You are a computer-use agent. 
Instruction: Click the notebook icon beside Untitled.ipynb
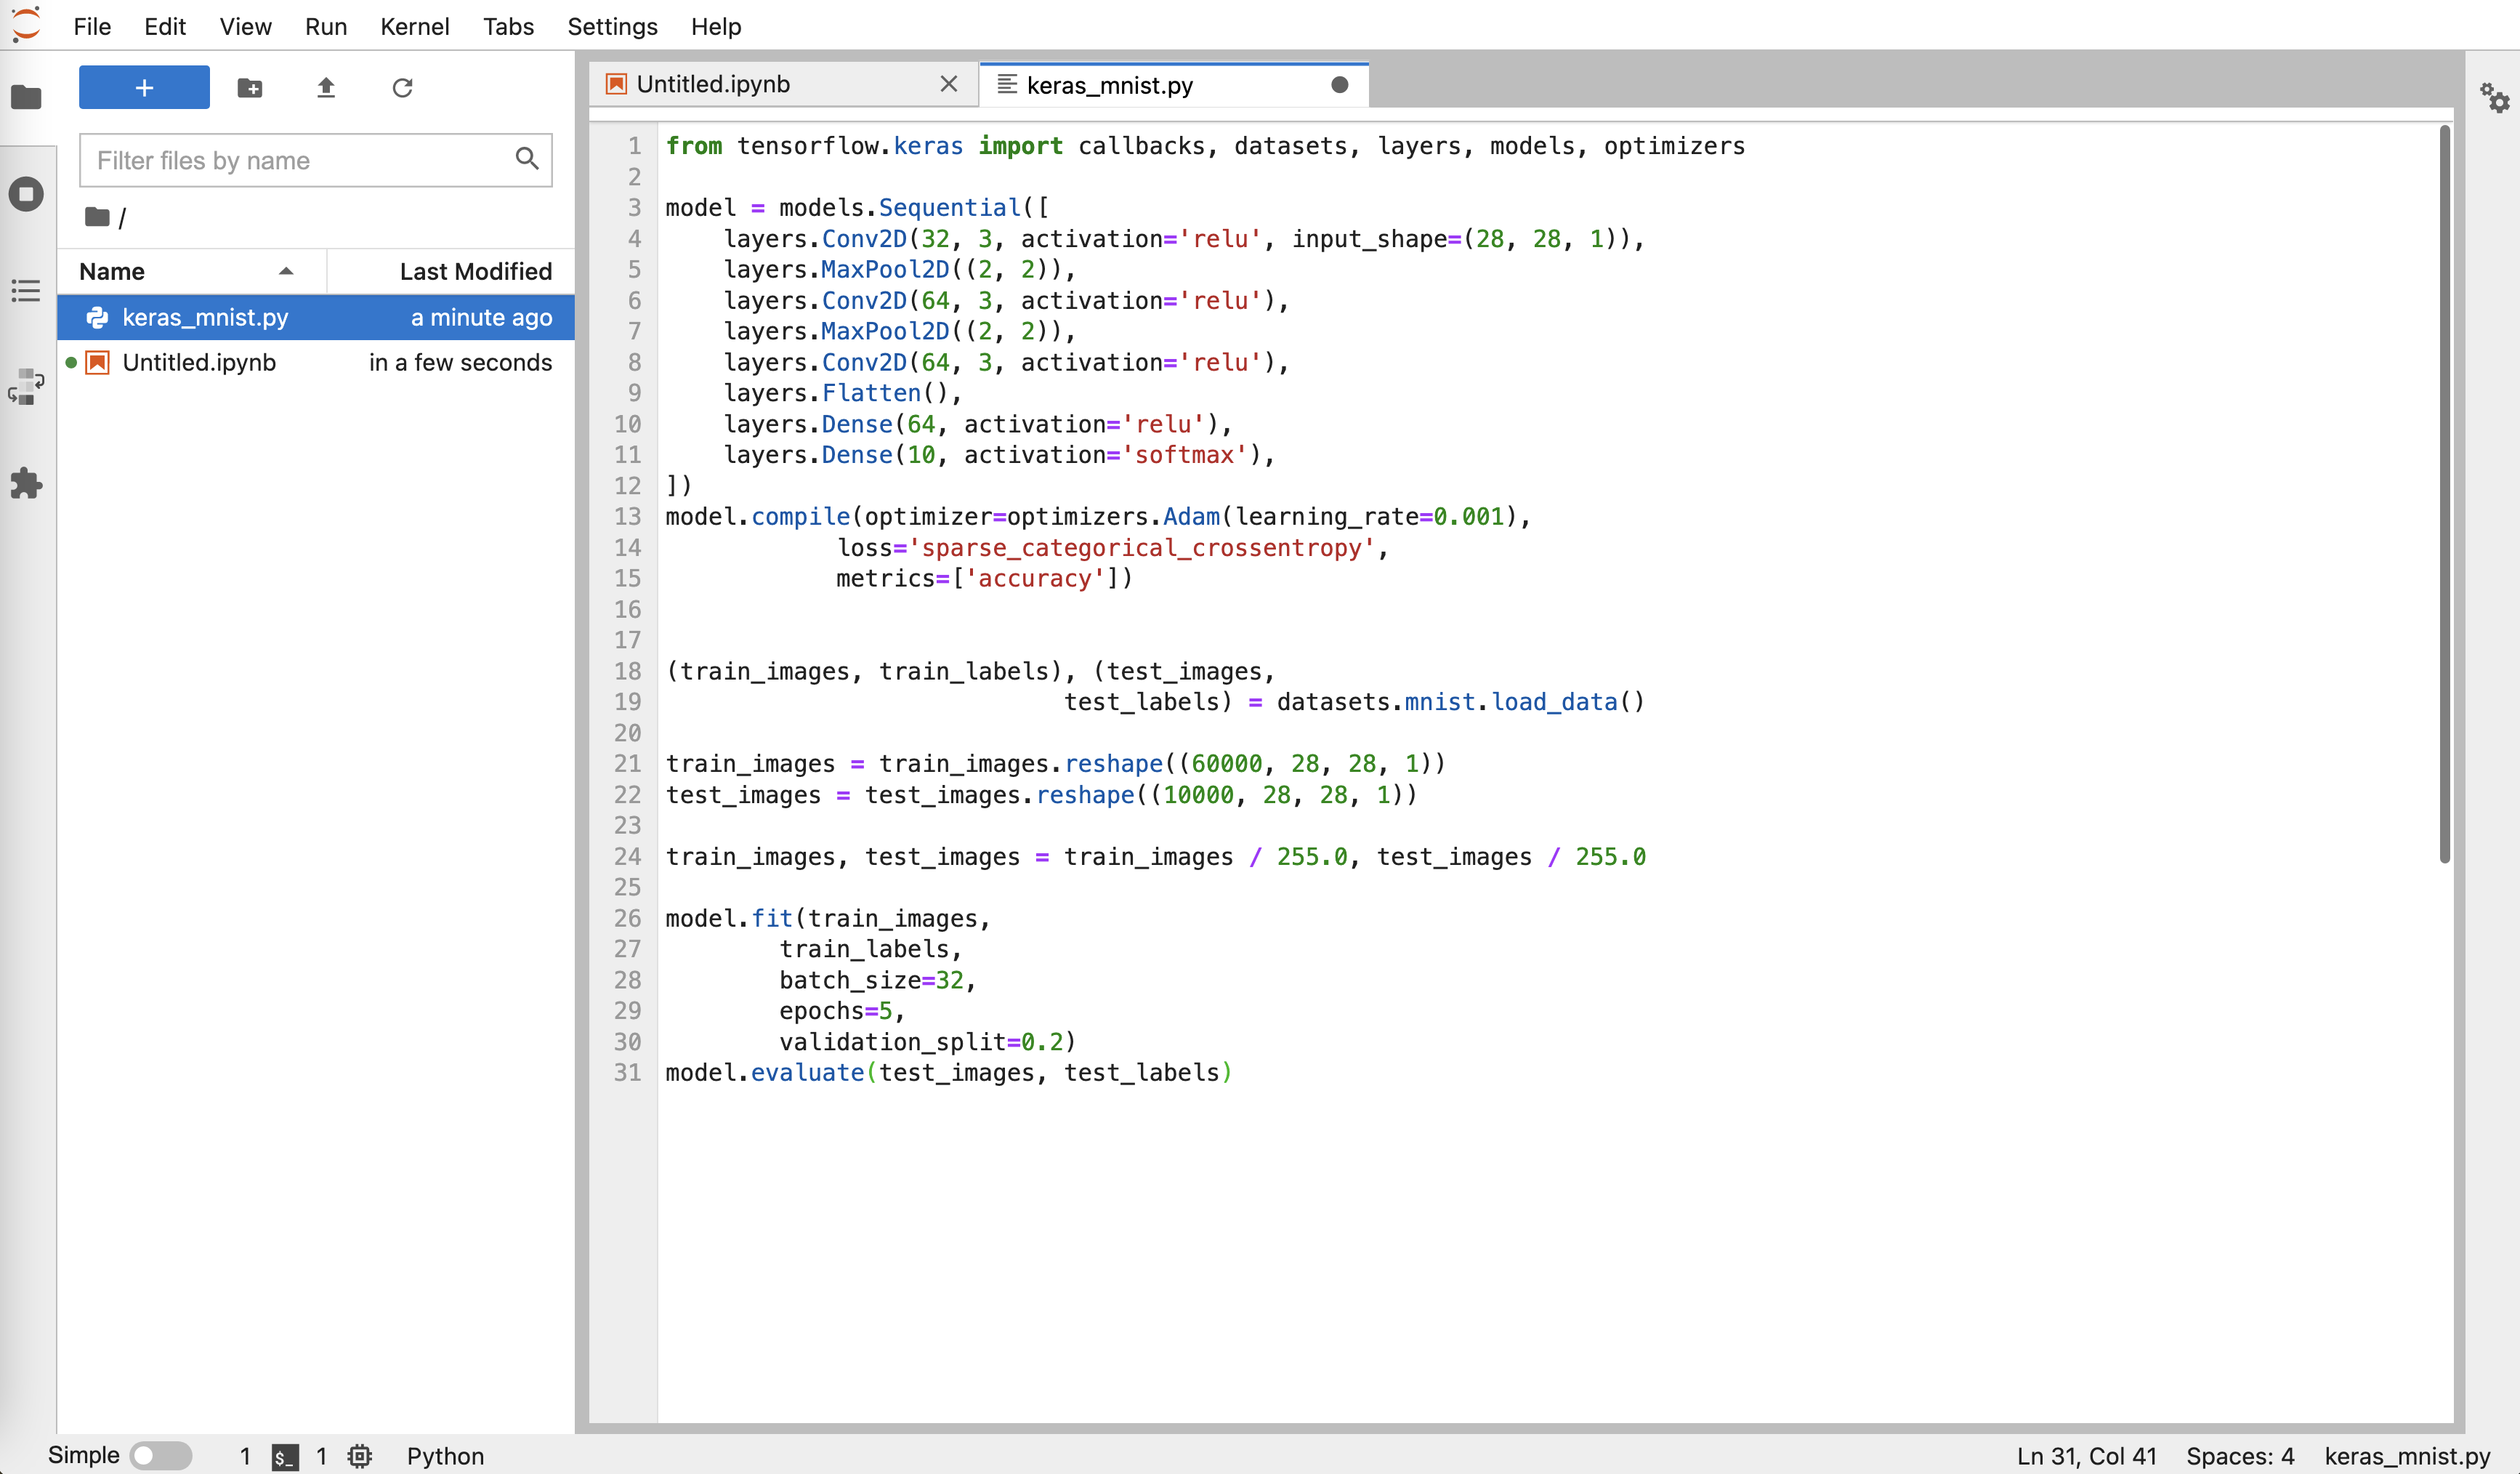[x=97, y=362]
